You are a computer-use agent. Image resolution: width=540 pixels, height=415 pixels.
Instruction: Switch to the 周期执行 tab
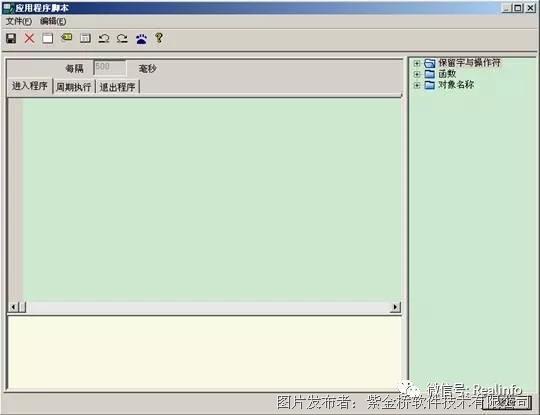click(x=73, y=87)
